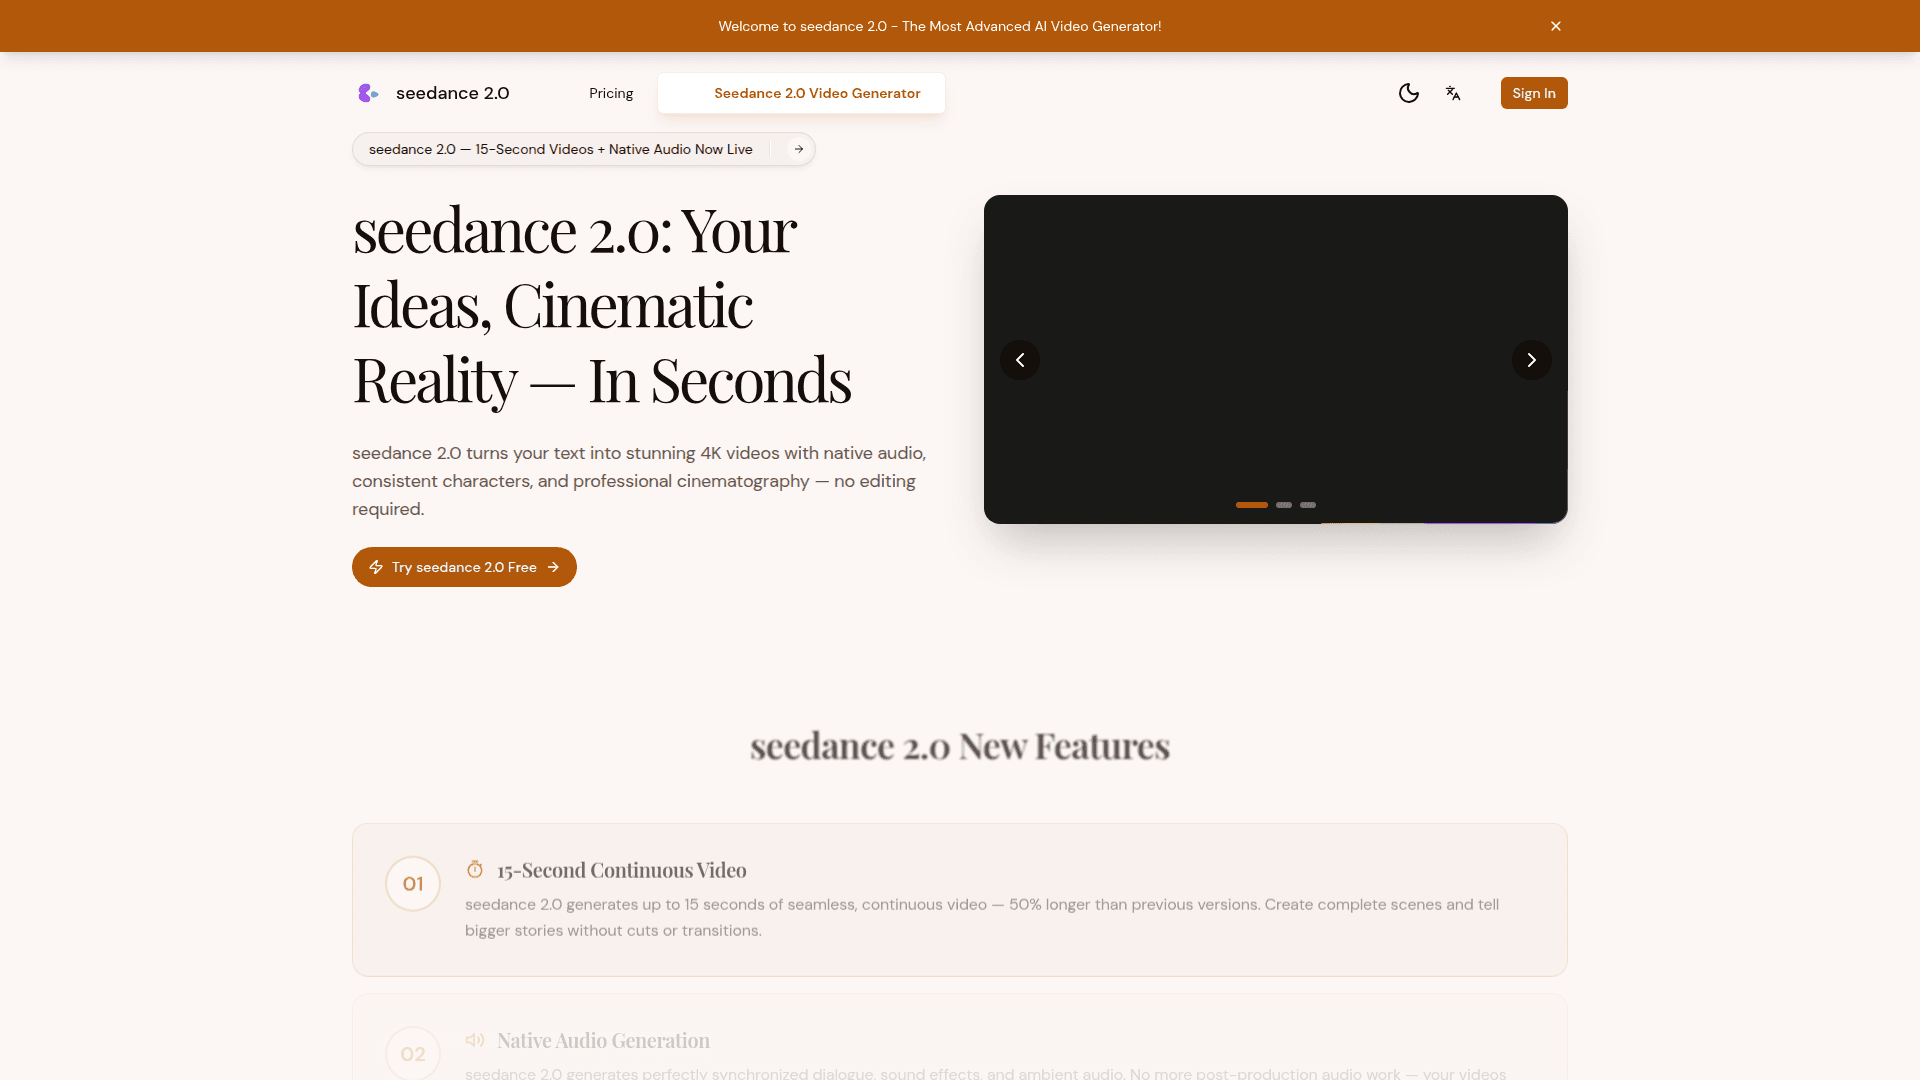
Task: Click the left chevron on the video carousel
Action: (x=1020, y=359)
